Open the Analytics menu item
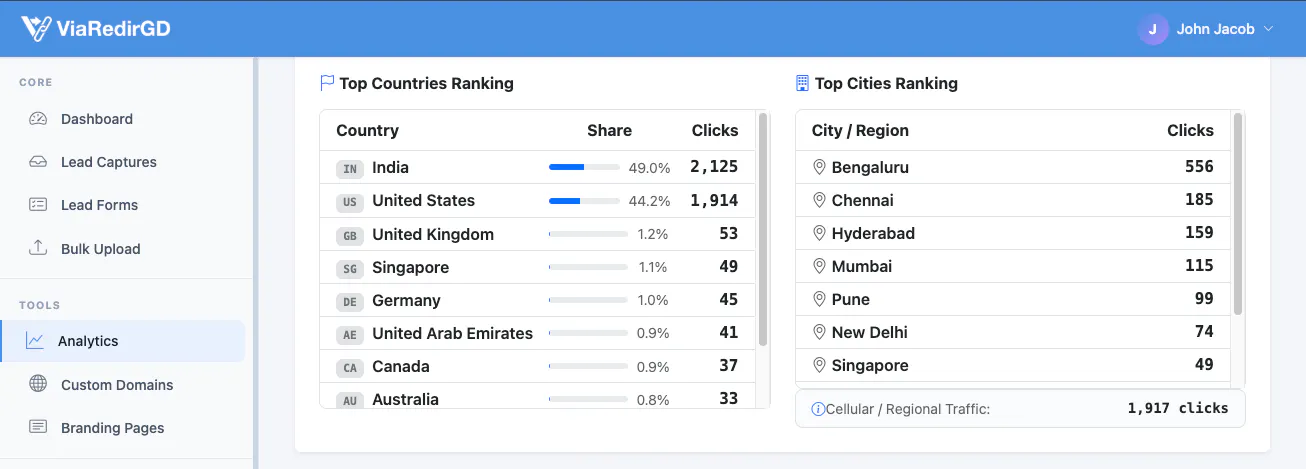The image size is (1306, 469). click(x=123, y=341)
